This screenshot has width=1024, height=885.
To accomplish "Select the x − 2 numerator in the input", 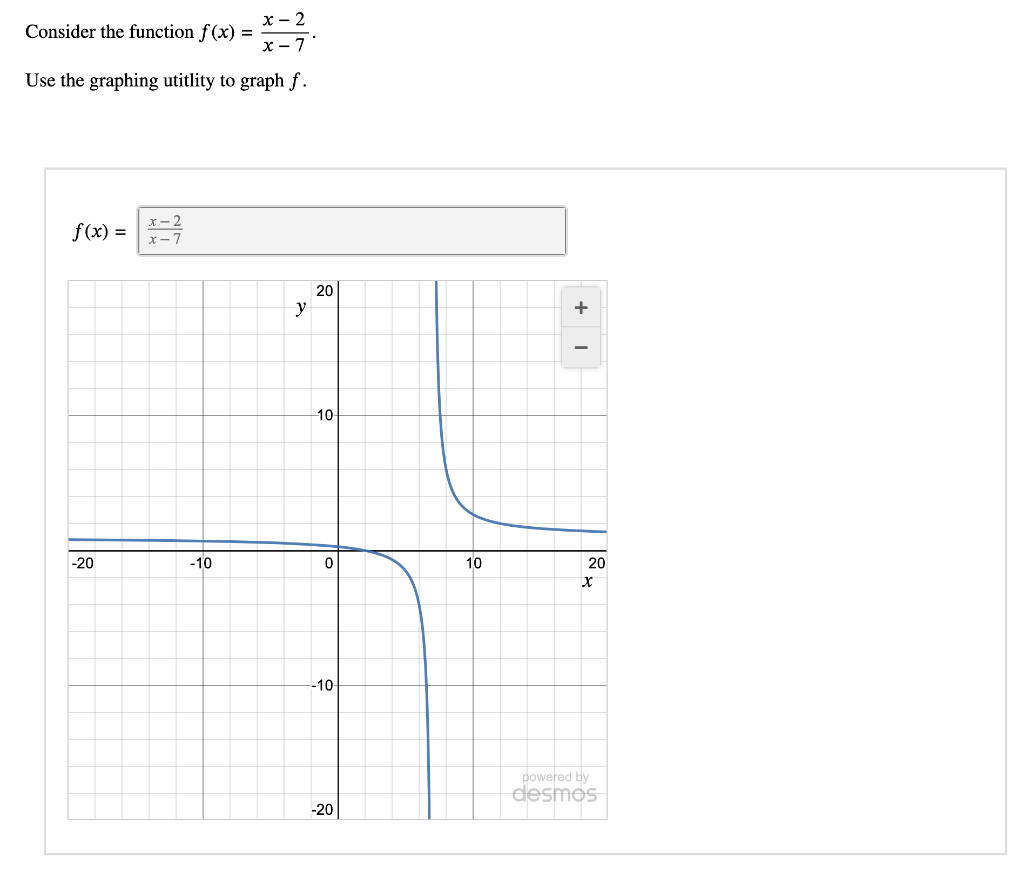I will (164, 222).
